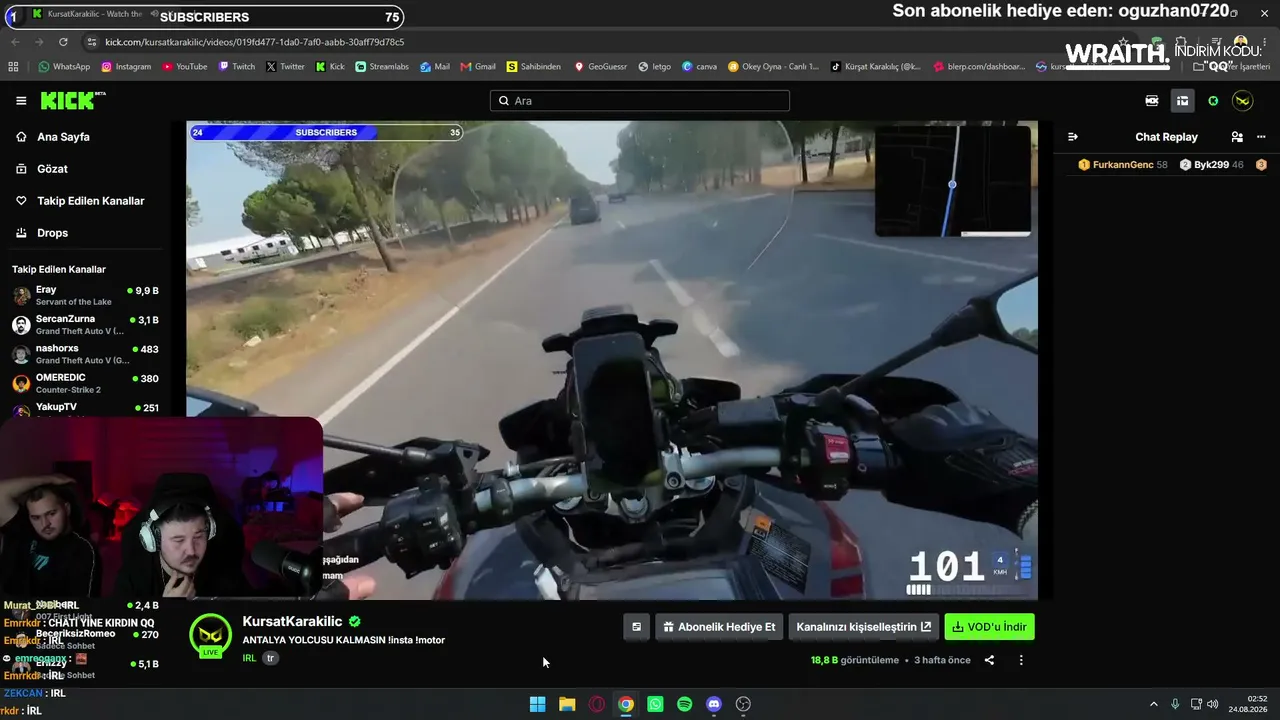
Task: Reload the page with the refresh icon
Action: pyautogui.click(x=63, y=42)
